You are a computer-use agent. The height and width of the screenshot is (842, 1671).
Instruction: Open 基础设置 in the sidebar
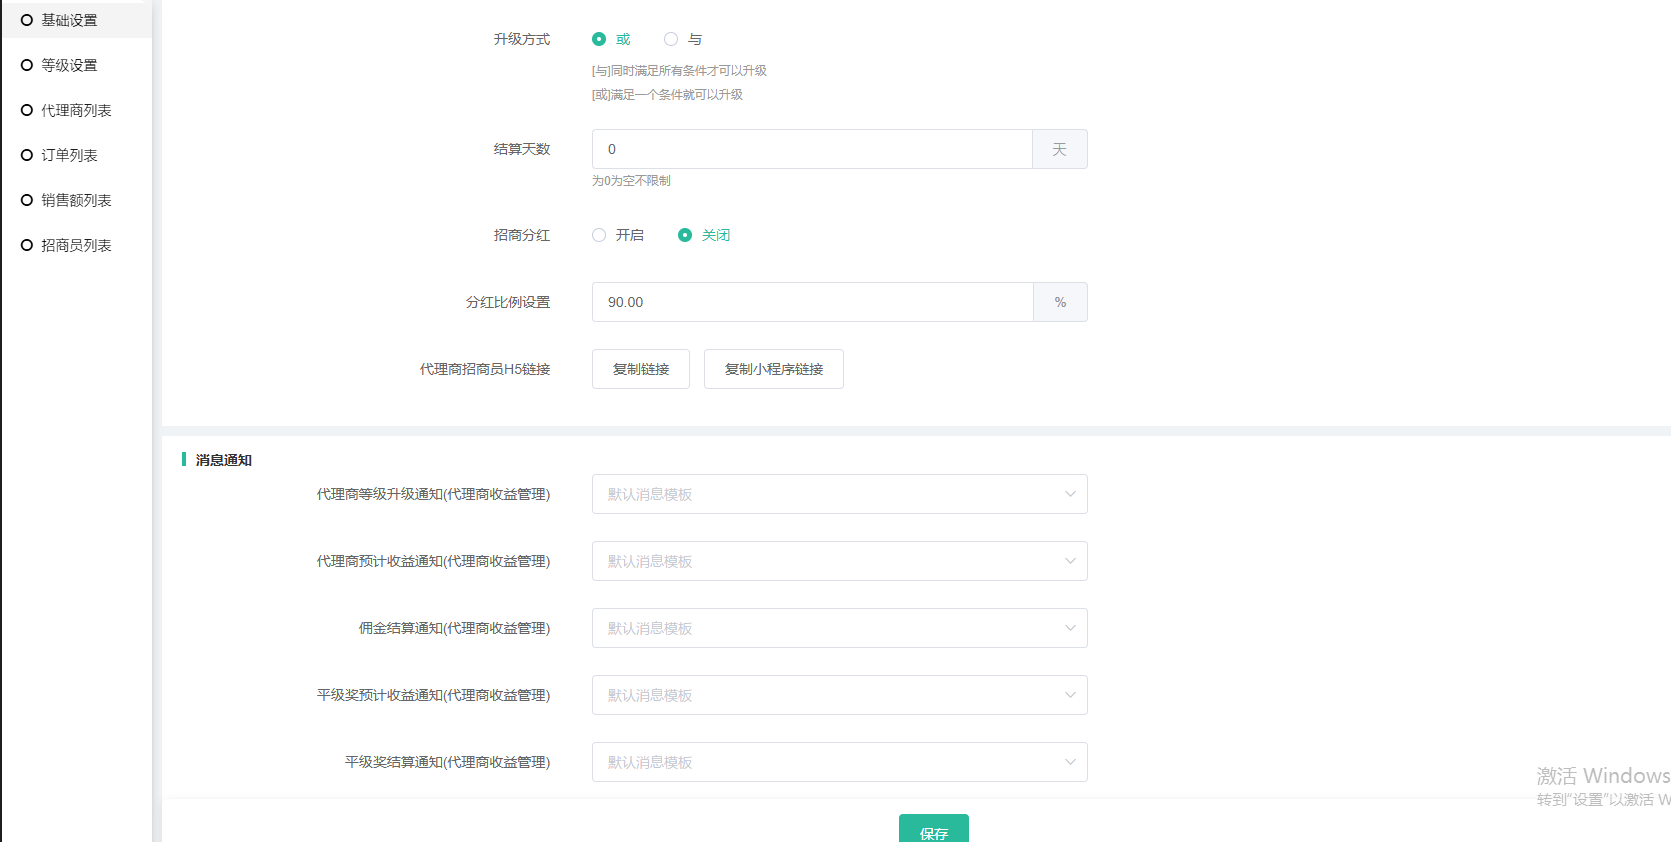tap(69, 20)
